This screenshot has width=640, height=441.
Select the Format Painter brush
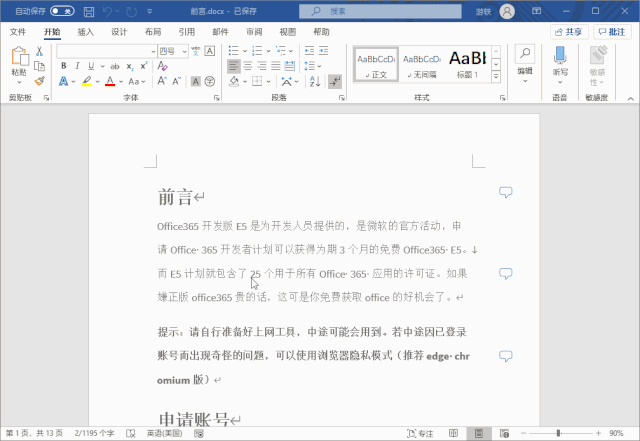(x=39, y=81)
